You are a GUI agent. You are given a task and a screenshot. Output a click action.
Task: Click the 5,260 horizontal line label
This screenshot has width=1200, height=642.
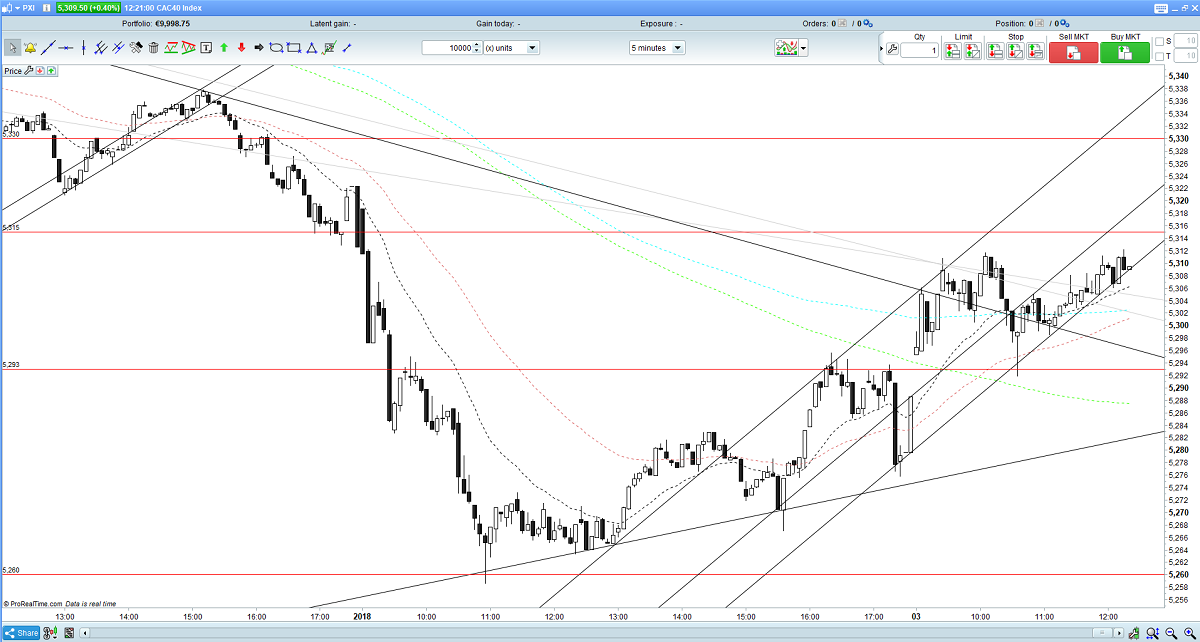click(x=10, y=570)
